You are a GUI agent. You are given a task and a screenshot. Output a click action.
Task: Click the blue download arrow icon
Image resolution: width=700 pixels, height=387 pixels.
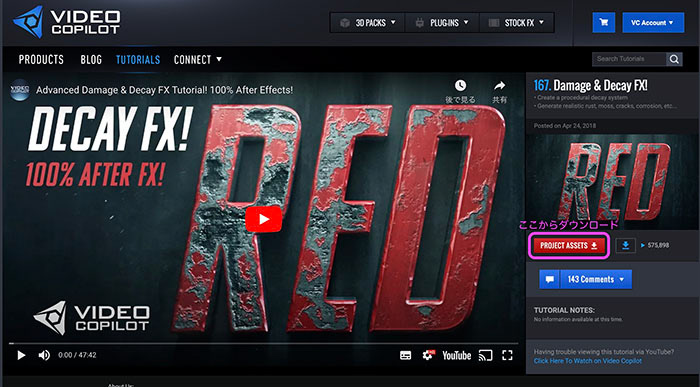point(625,245)
